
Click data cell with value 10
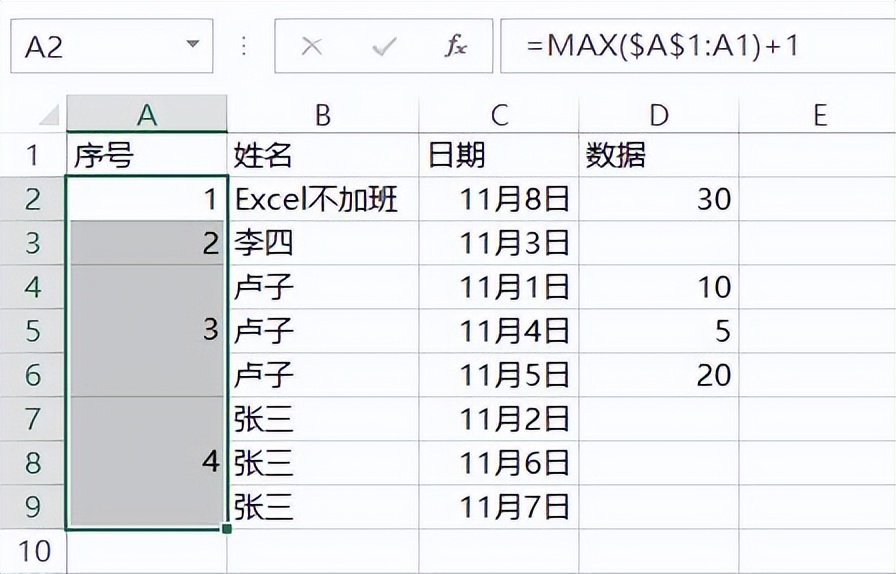pos(659,287)
